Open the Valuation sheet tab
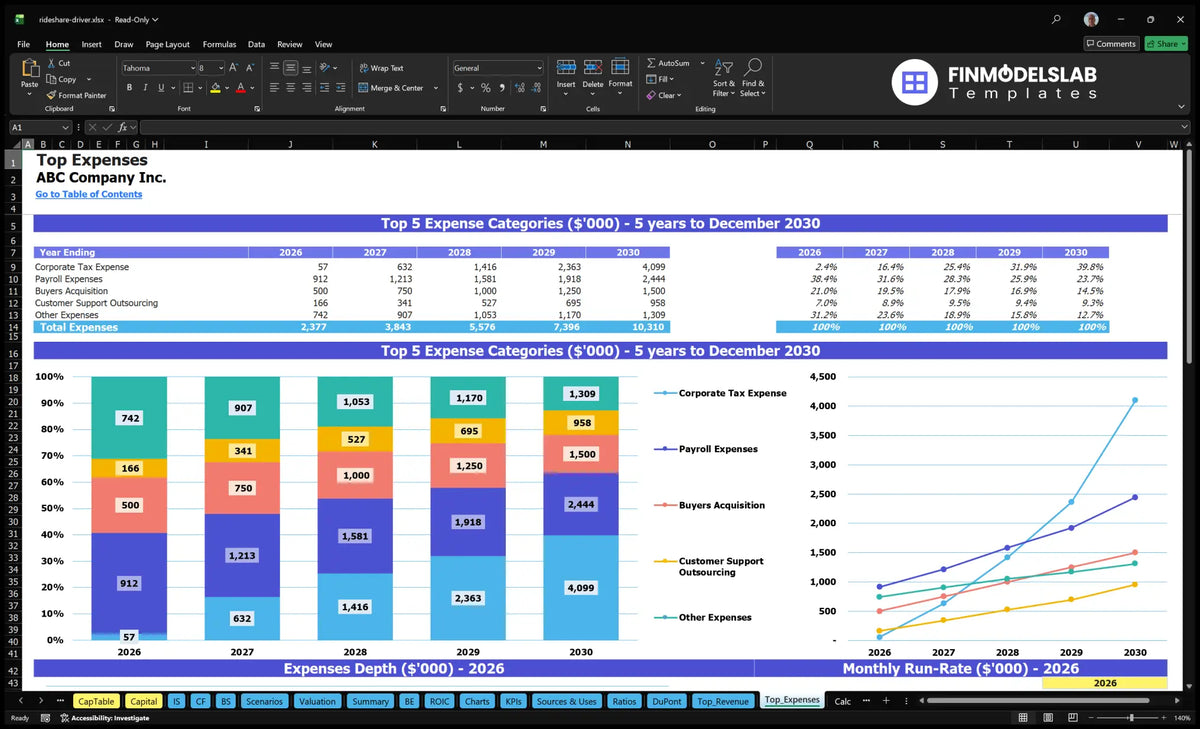The image size is (1200, 729). (x=318, y=701)
